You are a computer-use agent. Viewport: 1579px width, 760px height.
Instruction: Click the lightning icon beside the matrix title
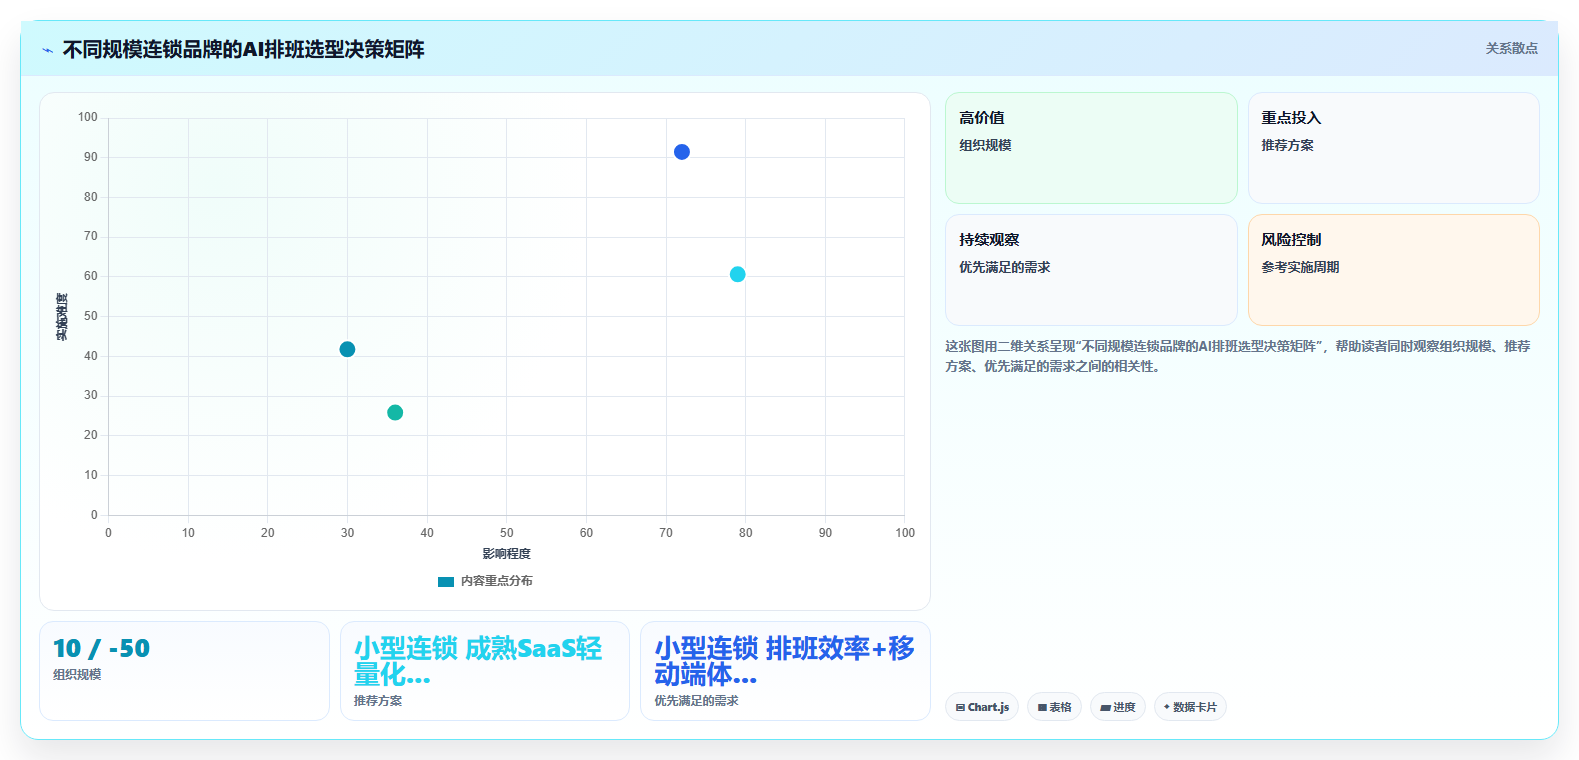47,50
